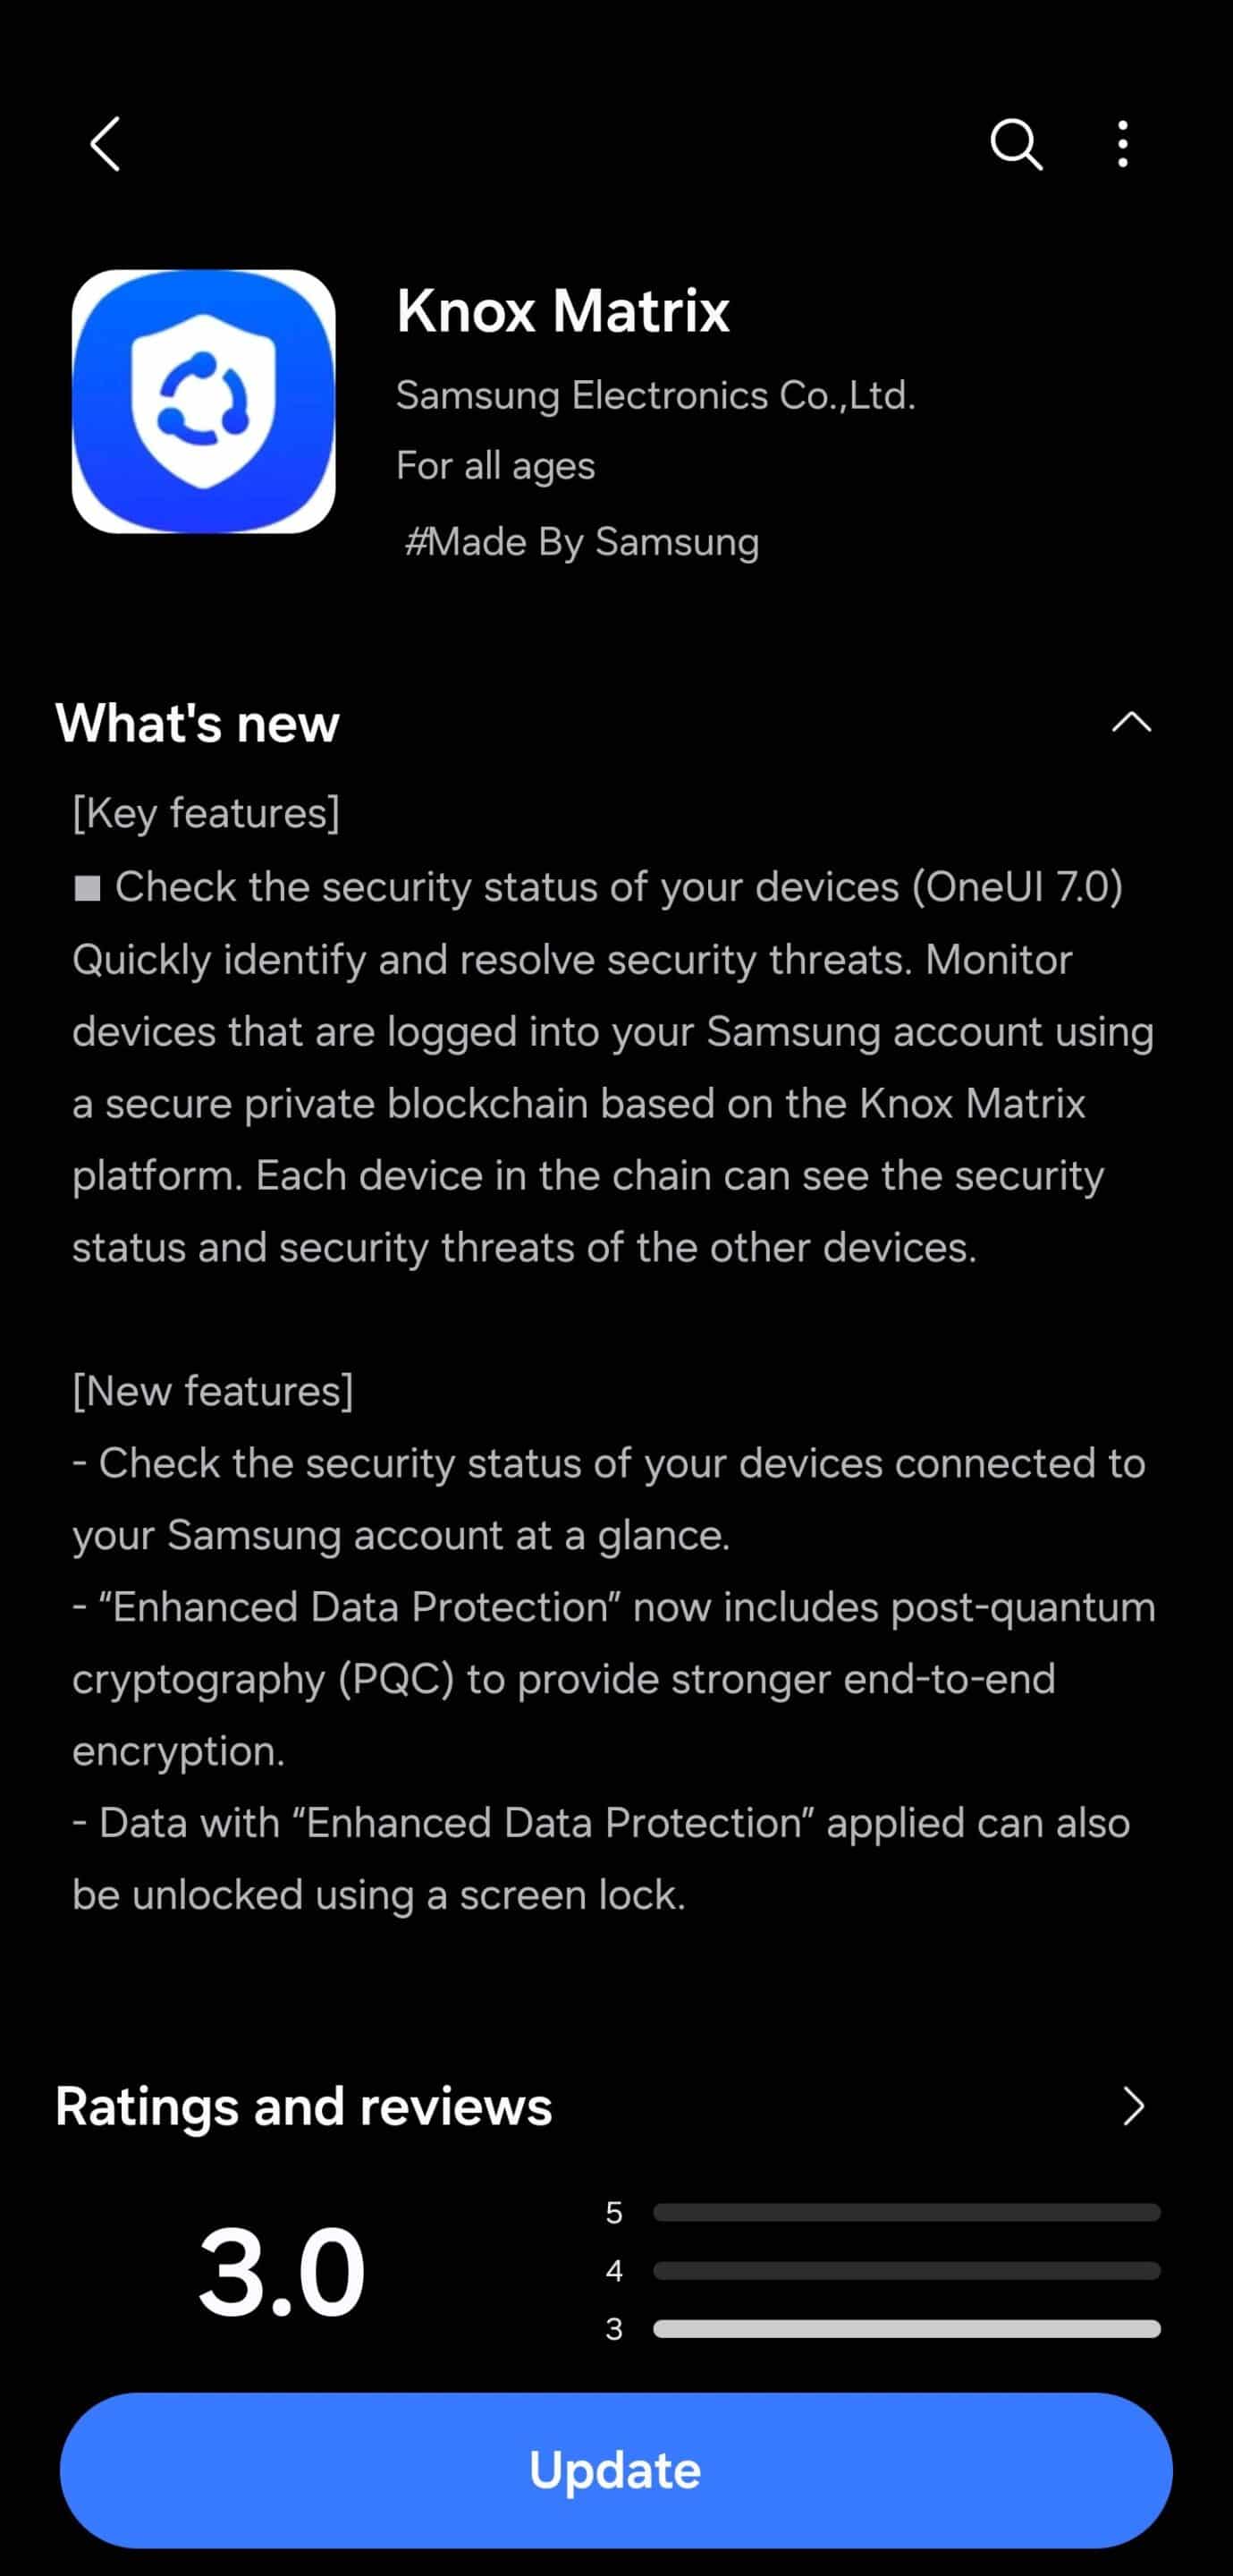Image resolution: width=1233 pixels, height=2576 pixels.
Task: Click the Knox Matrix app title
Action: (562, 311)
